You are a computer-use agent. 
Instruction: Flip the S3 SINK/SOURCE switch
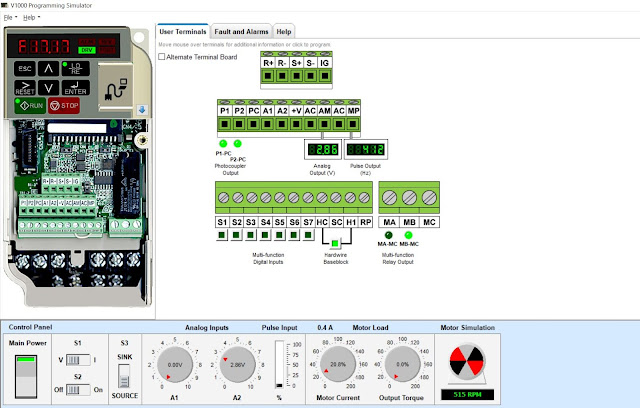pos(124,376)
